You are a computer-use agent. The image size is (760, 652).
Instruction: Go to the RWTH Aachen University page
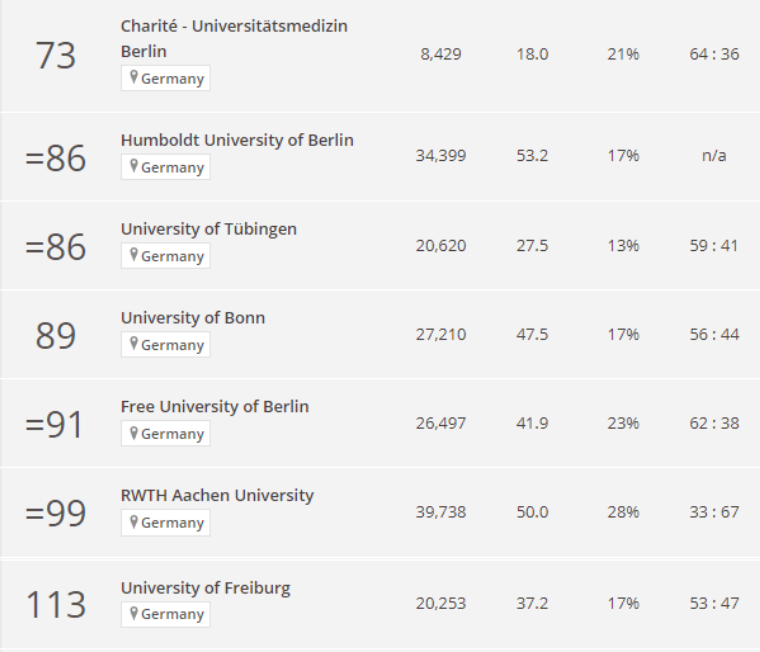click(217, 495)
